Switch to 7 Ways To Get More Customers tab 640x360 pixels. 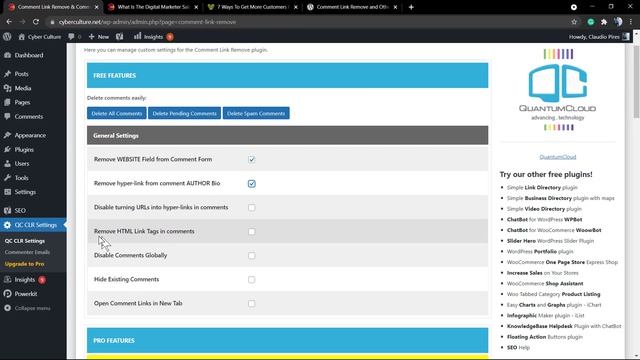pos(252,7)
